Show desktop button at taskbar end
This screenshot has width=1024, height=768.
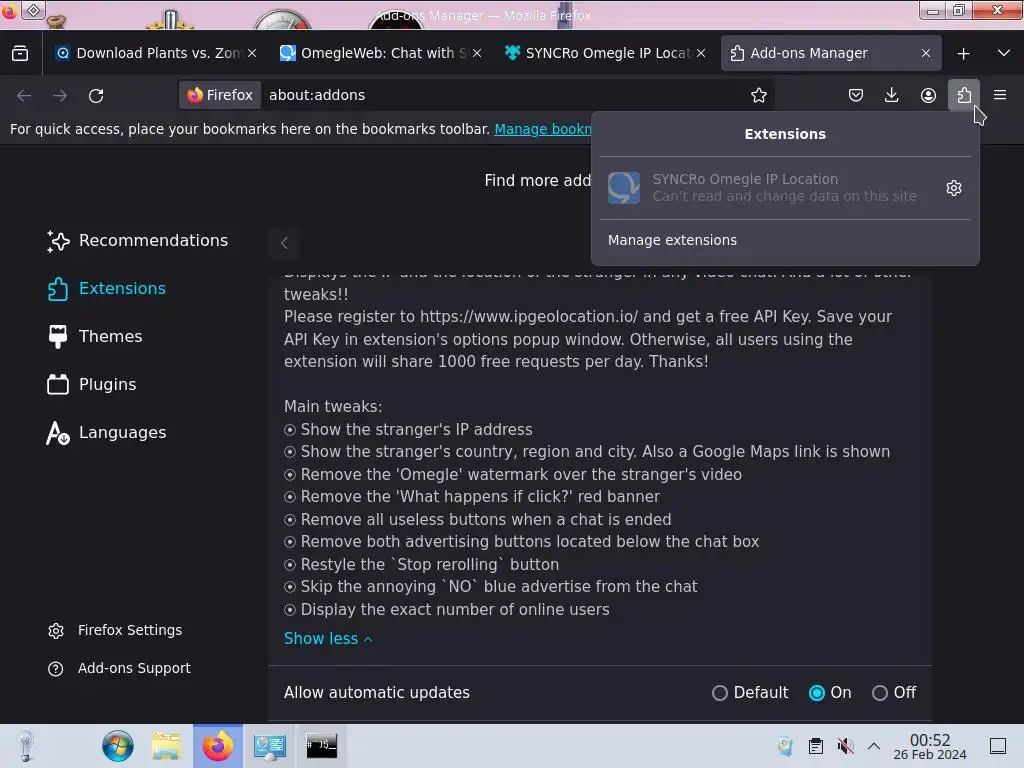[x=998, y=746]
